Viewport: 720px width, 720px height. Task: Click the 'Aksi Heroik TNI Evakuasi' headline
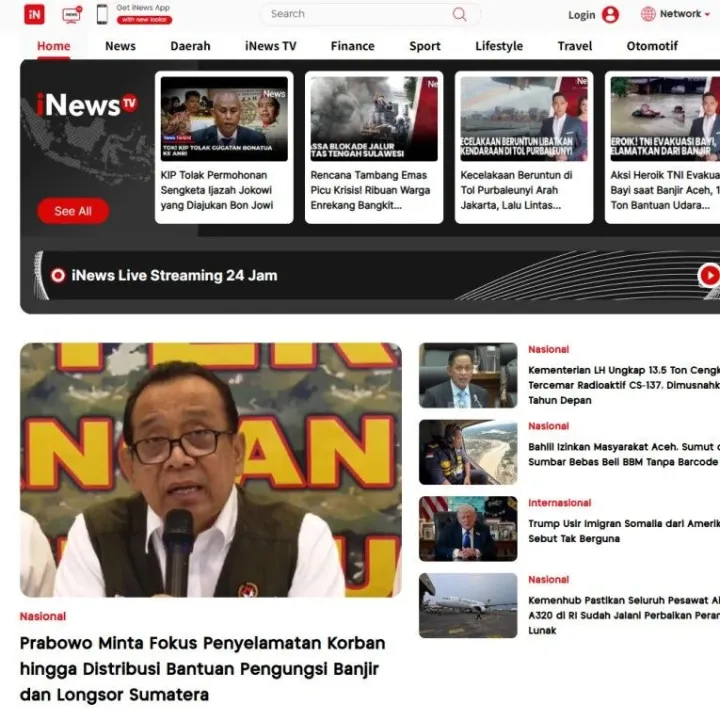pos(665,190)
